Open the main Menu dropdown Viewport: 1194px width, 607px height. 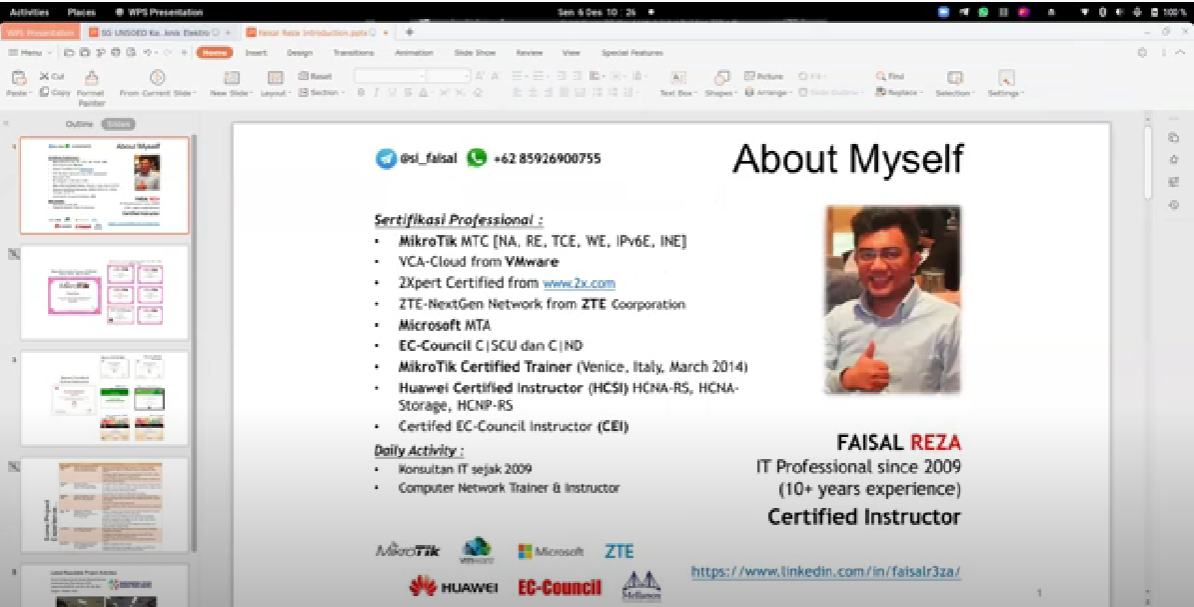[x=29, y=53]
